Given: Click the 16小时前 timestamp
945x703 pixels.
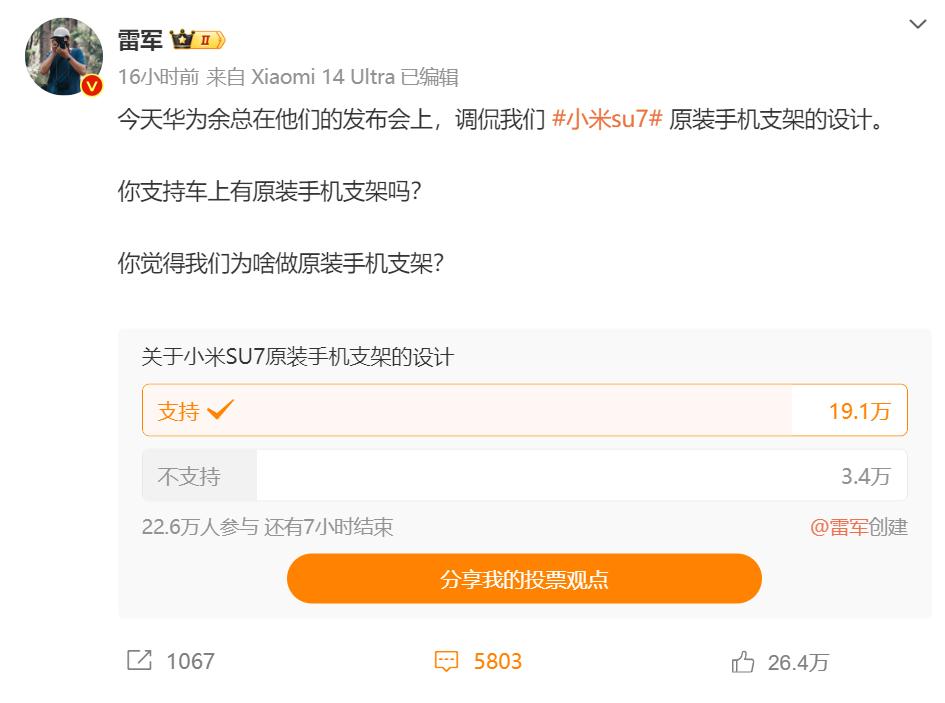Looking at the screenshot, I should click(158, 77).
